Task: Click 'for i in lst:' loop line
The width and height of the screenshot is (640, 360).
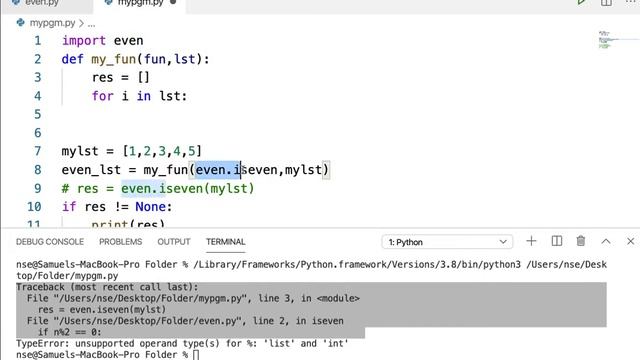Action: coord(139,96)
